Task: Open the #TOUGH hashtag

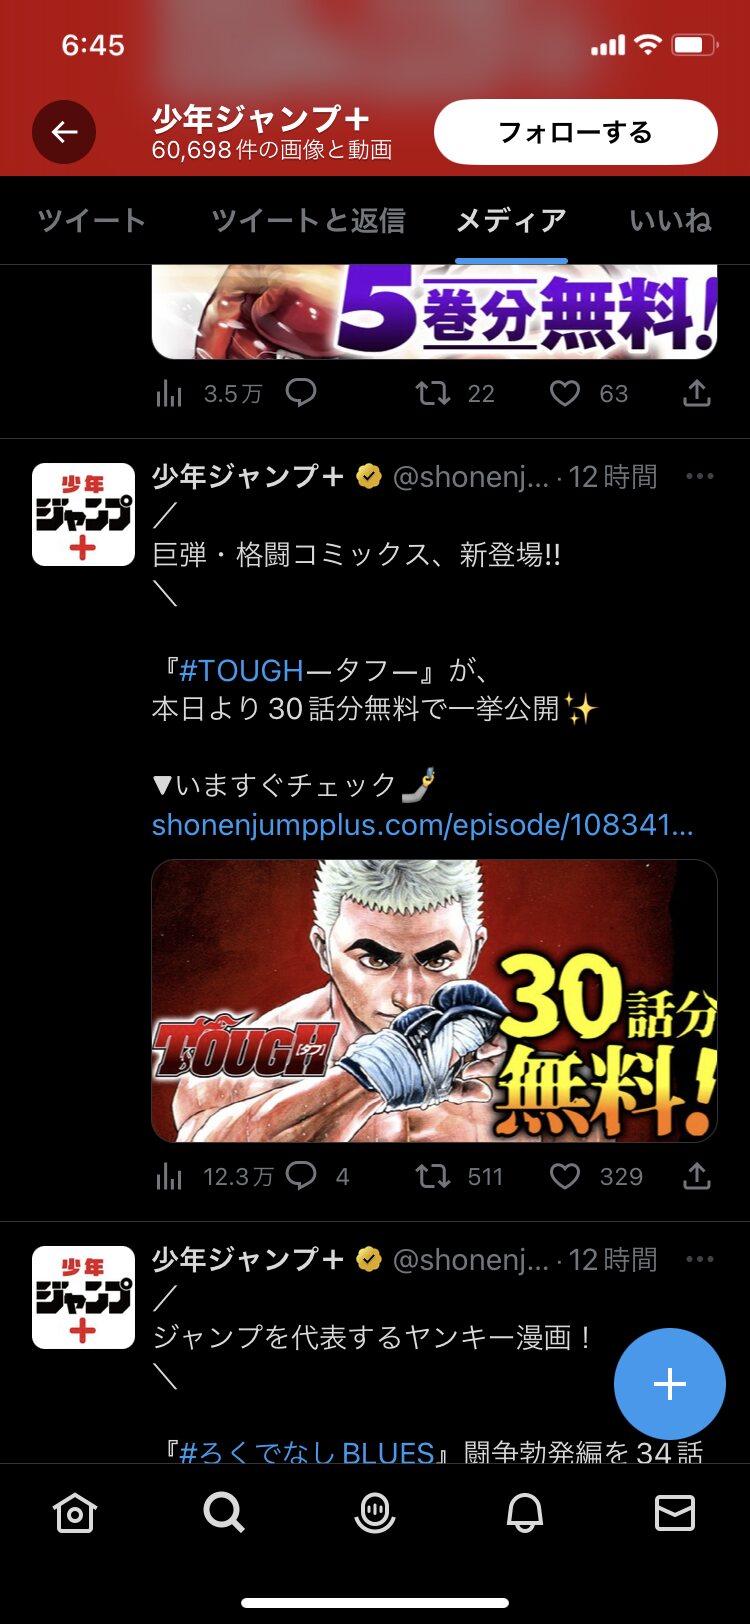Action: [241, 670]
